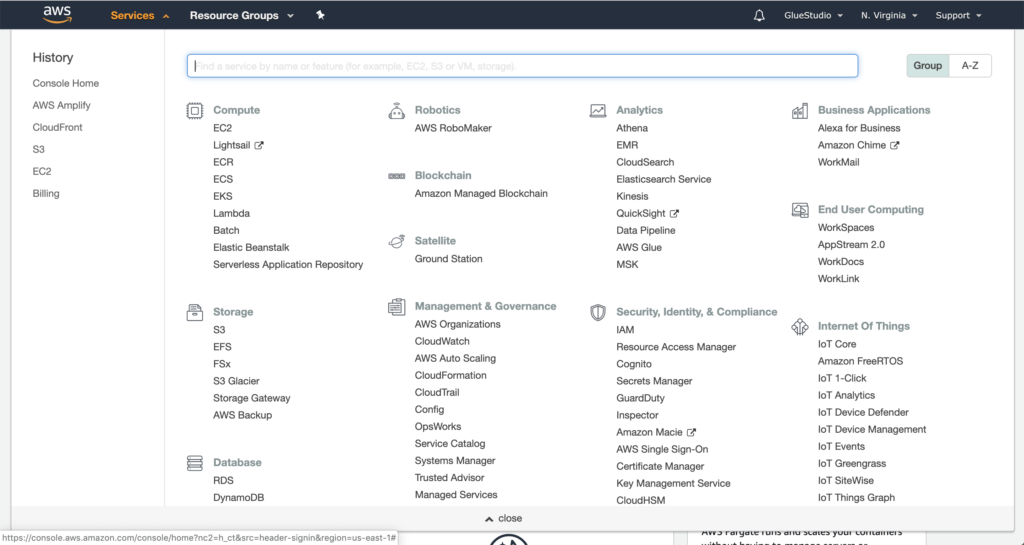Open IoT Core service
The image size is (1024, 545).
837,344
